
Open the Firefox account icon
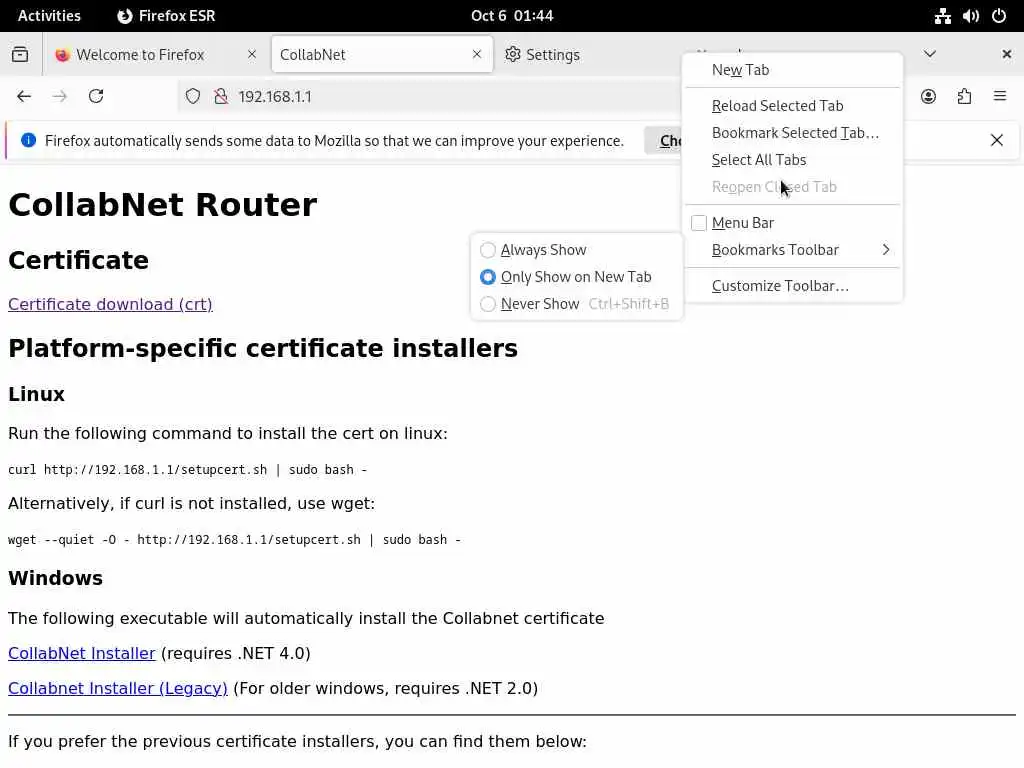tap(928, 97)
